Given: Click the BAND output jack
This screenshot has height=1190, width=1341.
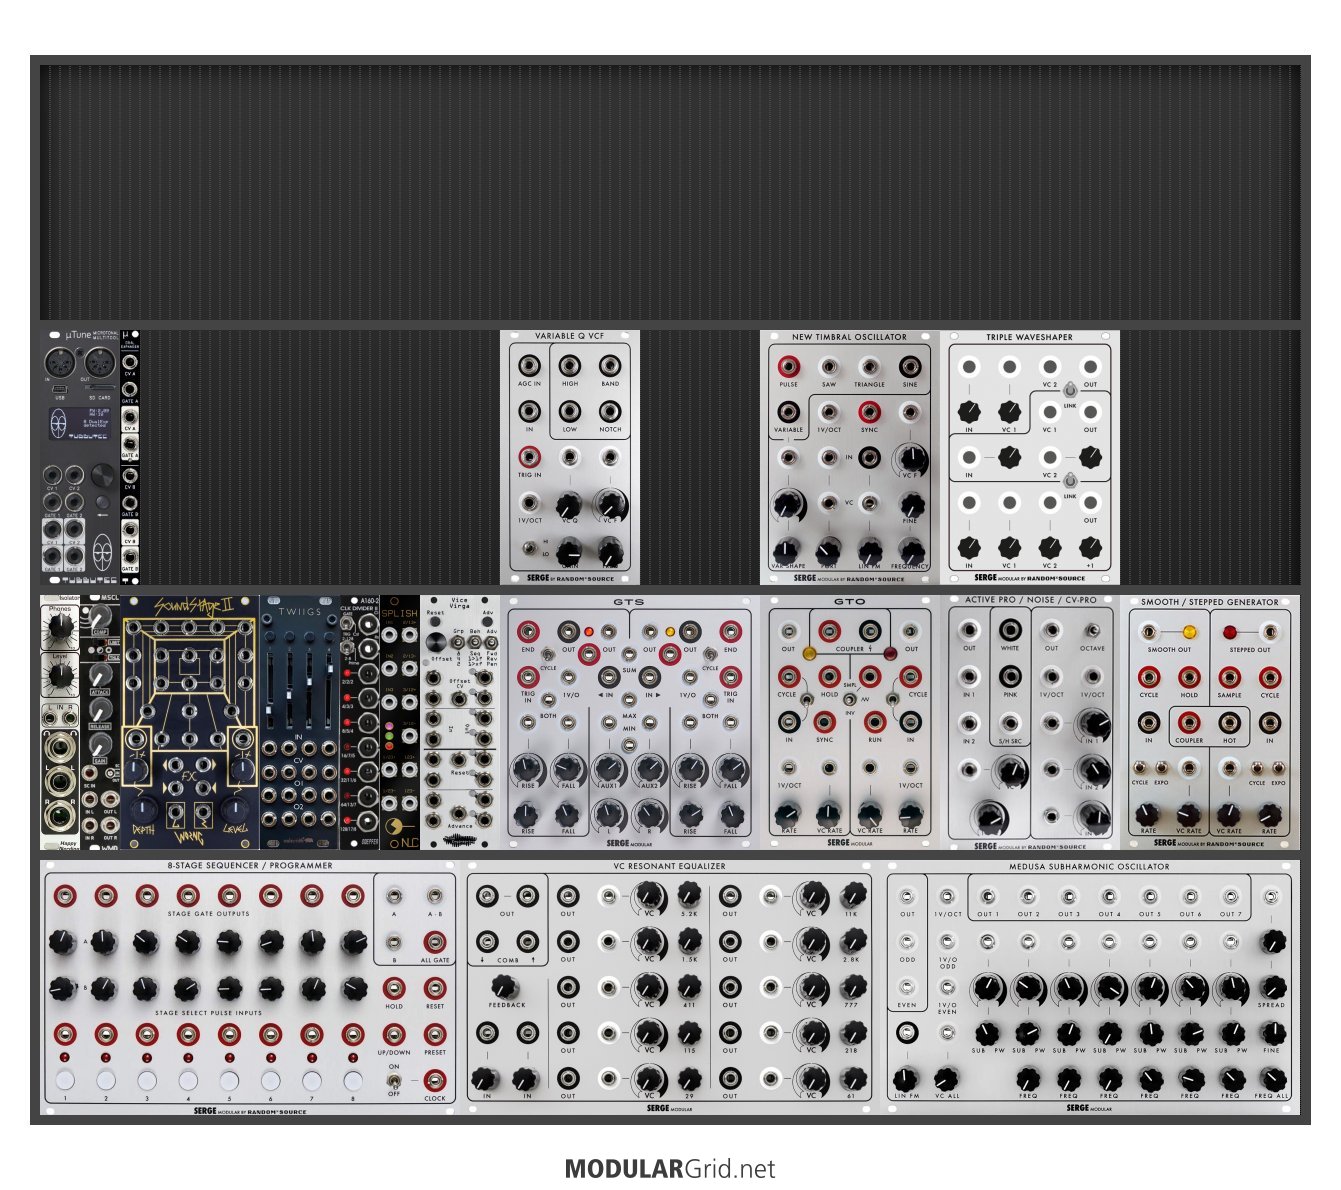Looking at the screenshot, I should [x=609, y=365].
